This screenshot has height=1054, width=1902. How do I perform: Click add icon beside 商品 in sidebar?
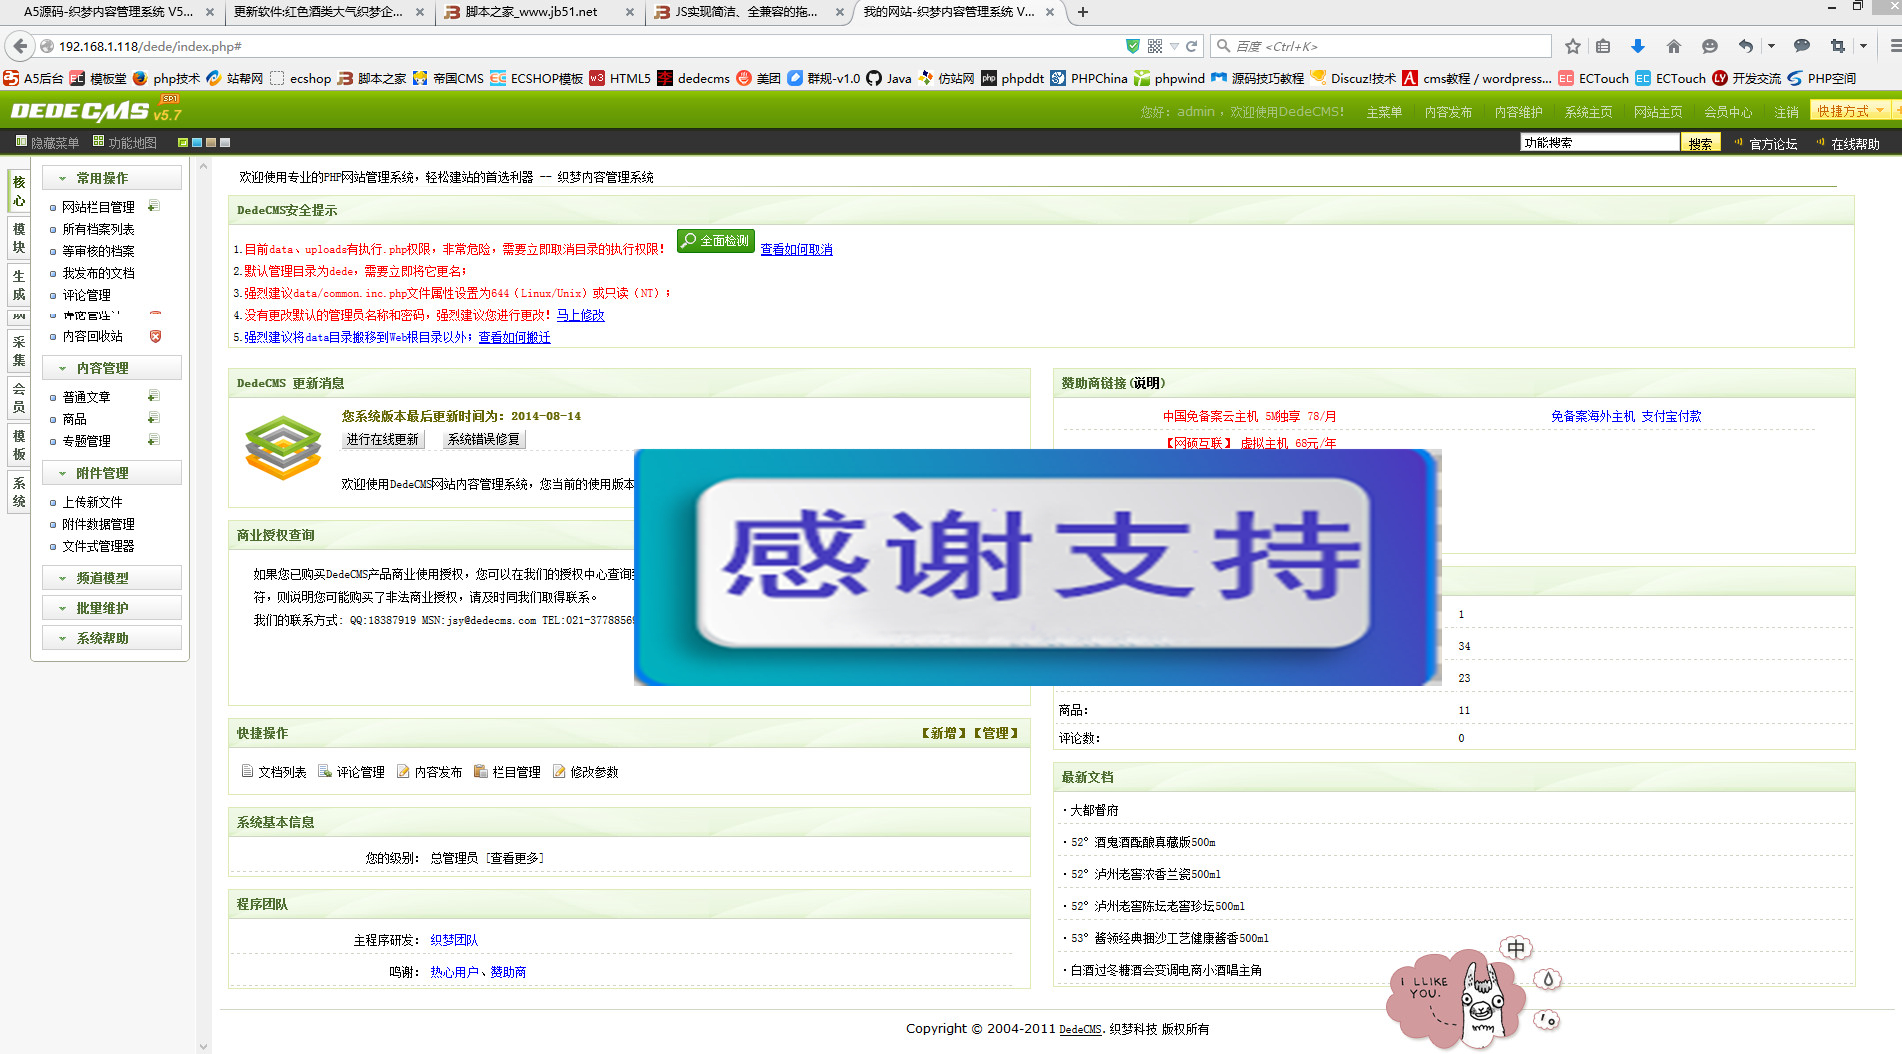pos(154,418)
